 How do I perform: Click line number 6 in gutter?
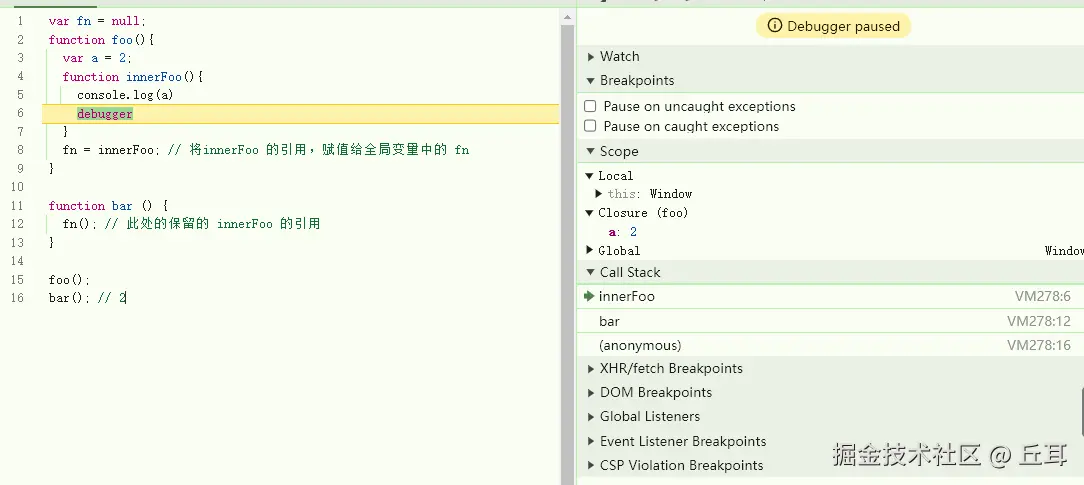20,113
